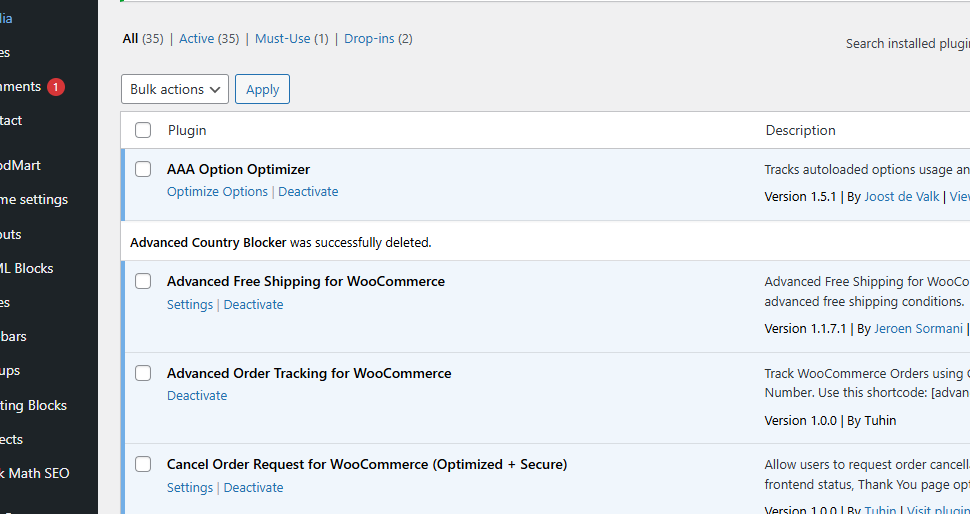The width and height of the screenshot is (970, 514).
Task: Deactivate Advanced Free Shipping for WooCommerce
Action: click(254, 304)
